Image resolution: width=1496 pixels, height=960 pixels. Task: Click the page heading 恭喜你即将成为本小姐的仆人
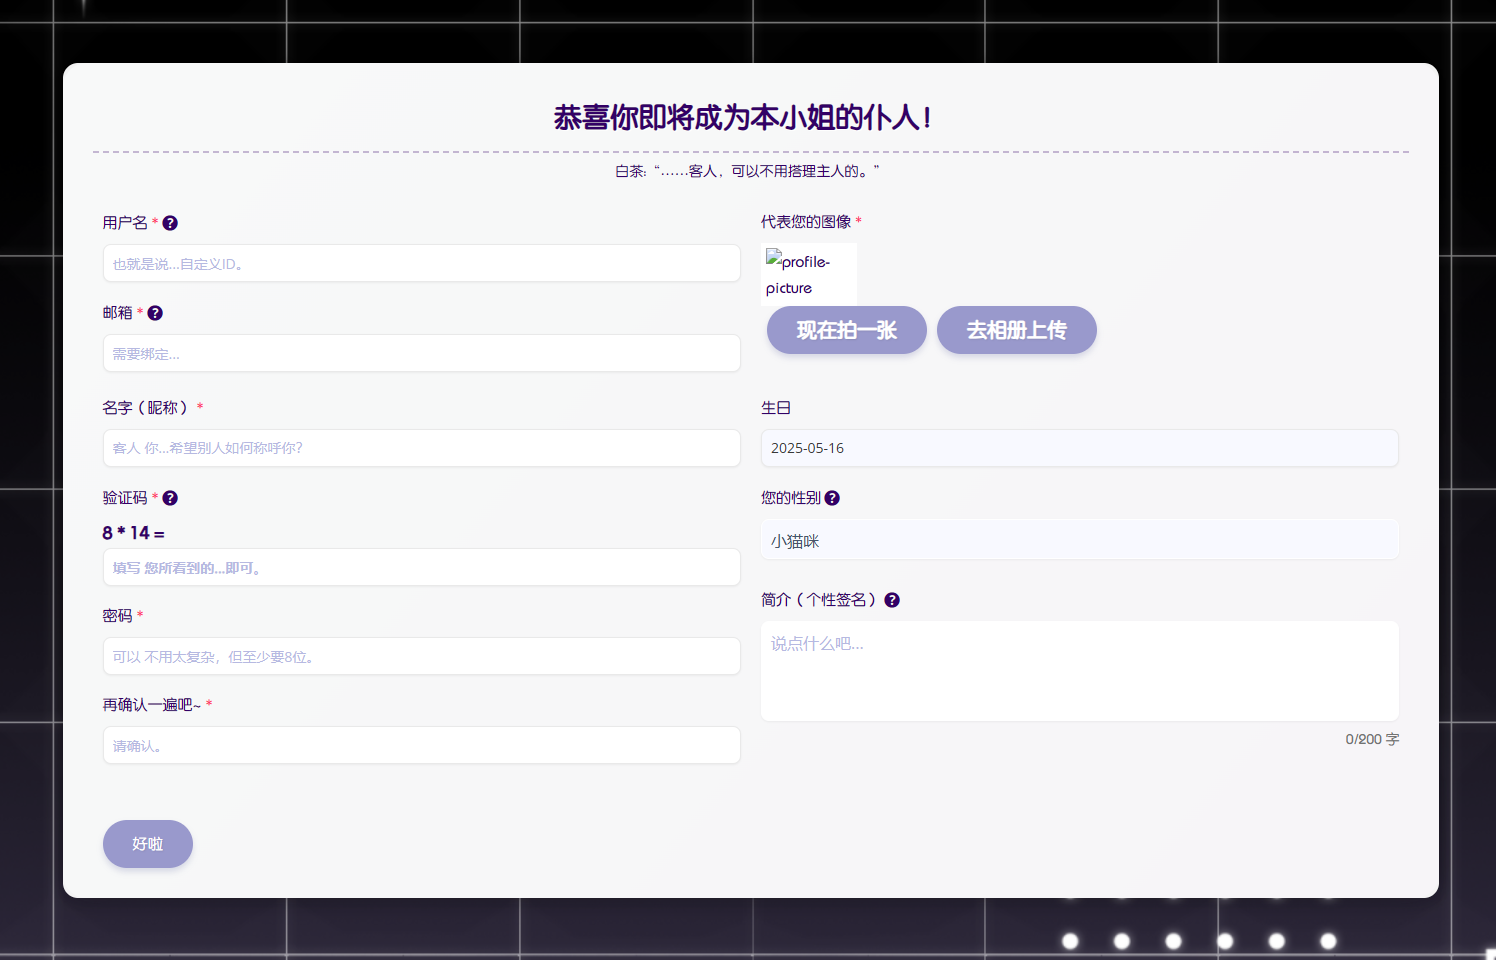[743, 118]
